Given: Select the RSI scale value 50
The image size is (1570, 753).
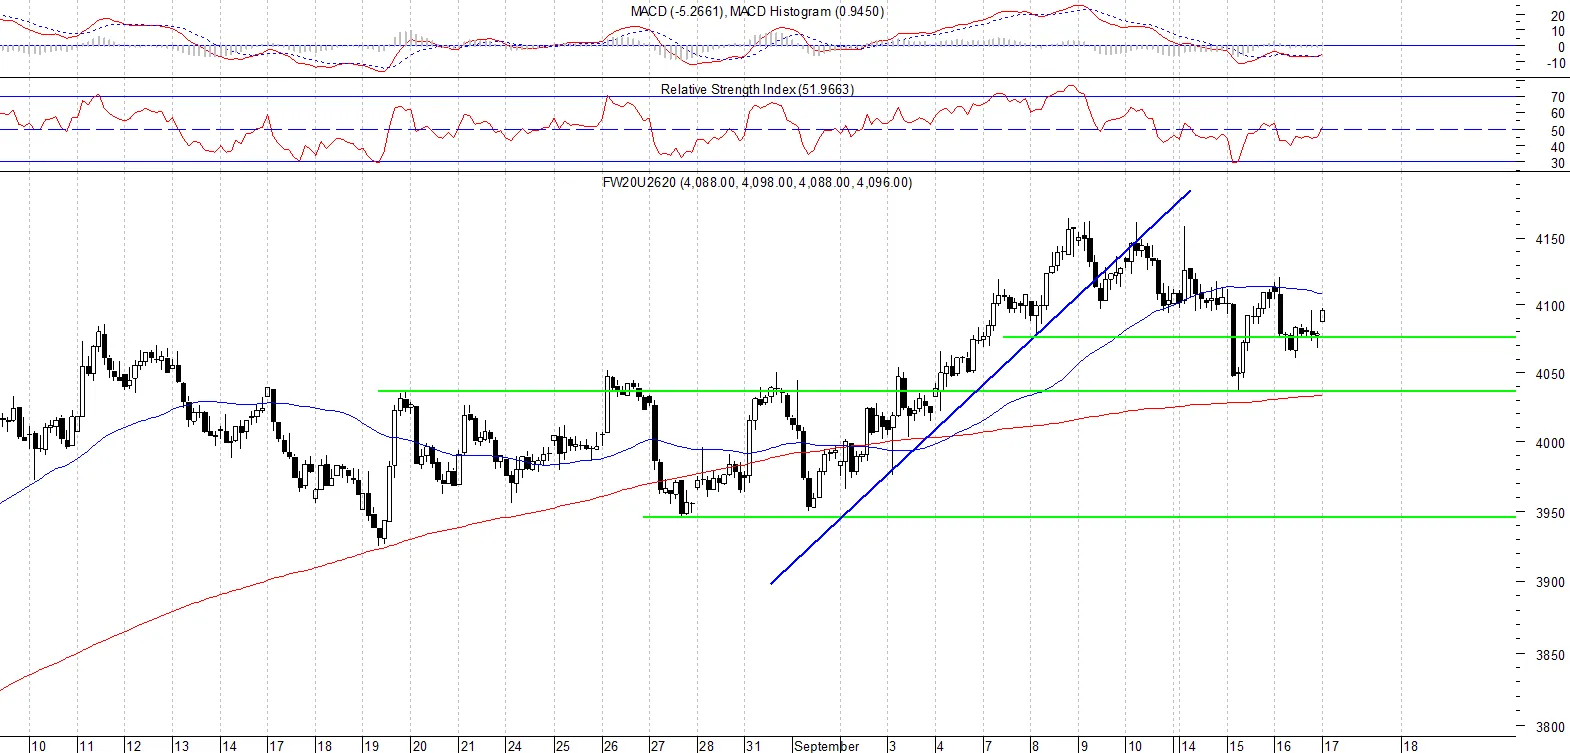Looking at the screenshot, I should click(x=1558, y=131).
